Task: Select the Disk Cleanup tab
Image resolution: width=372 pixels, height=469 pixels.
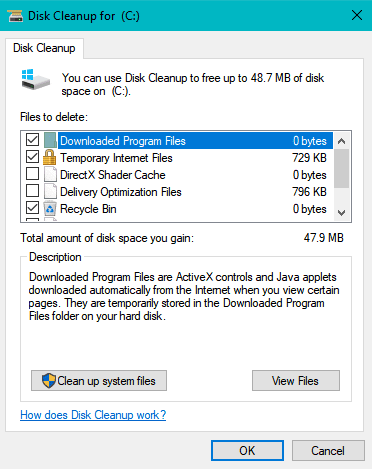Action: click(44, 48)
